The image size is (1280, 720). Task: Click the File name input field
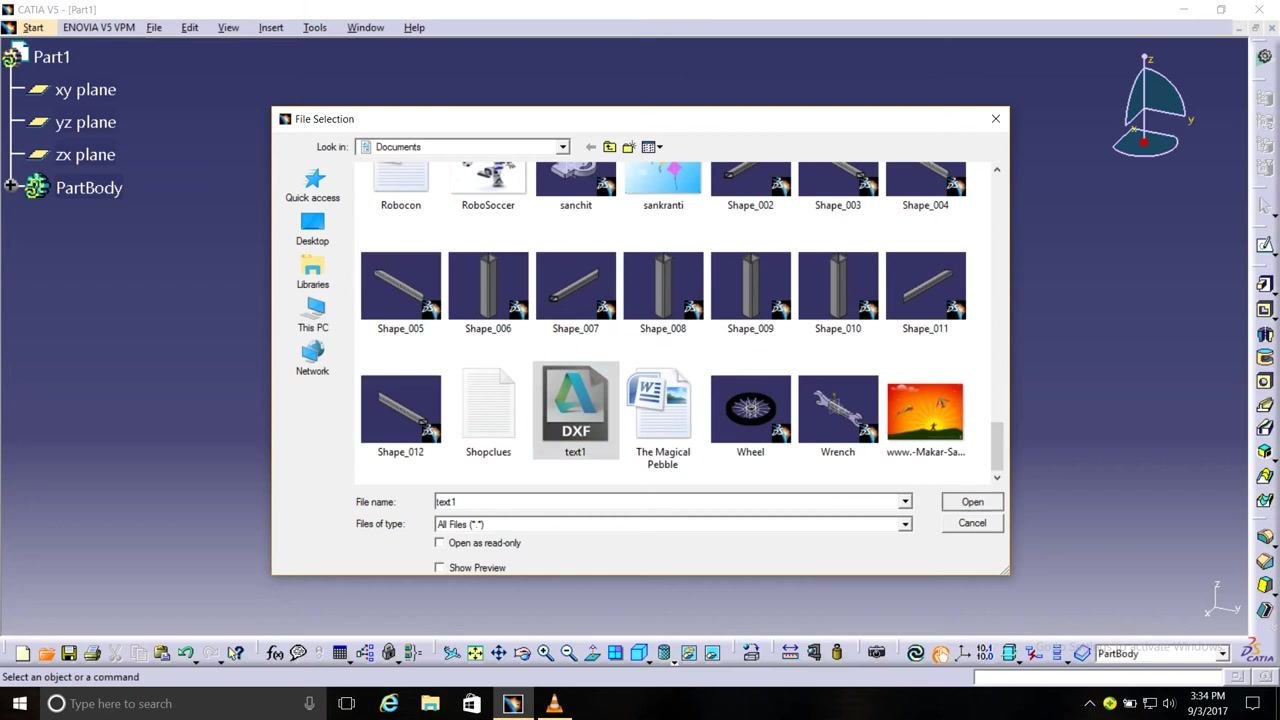coord(666,502)
